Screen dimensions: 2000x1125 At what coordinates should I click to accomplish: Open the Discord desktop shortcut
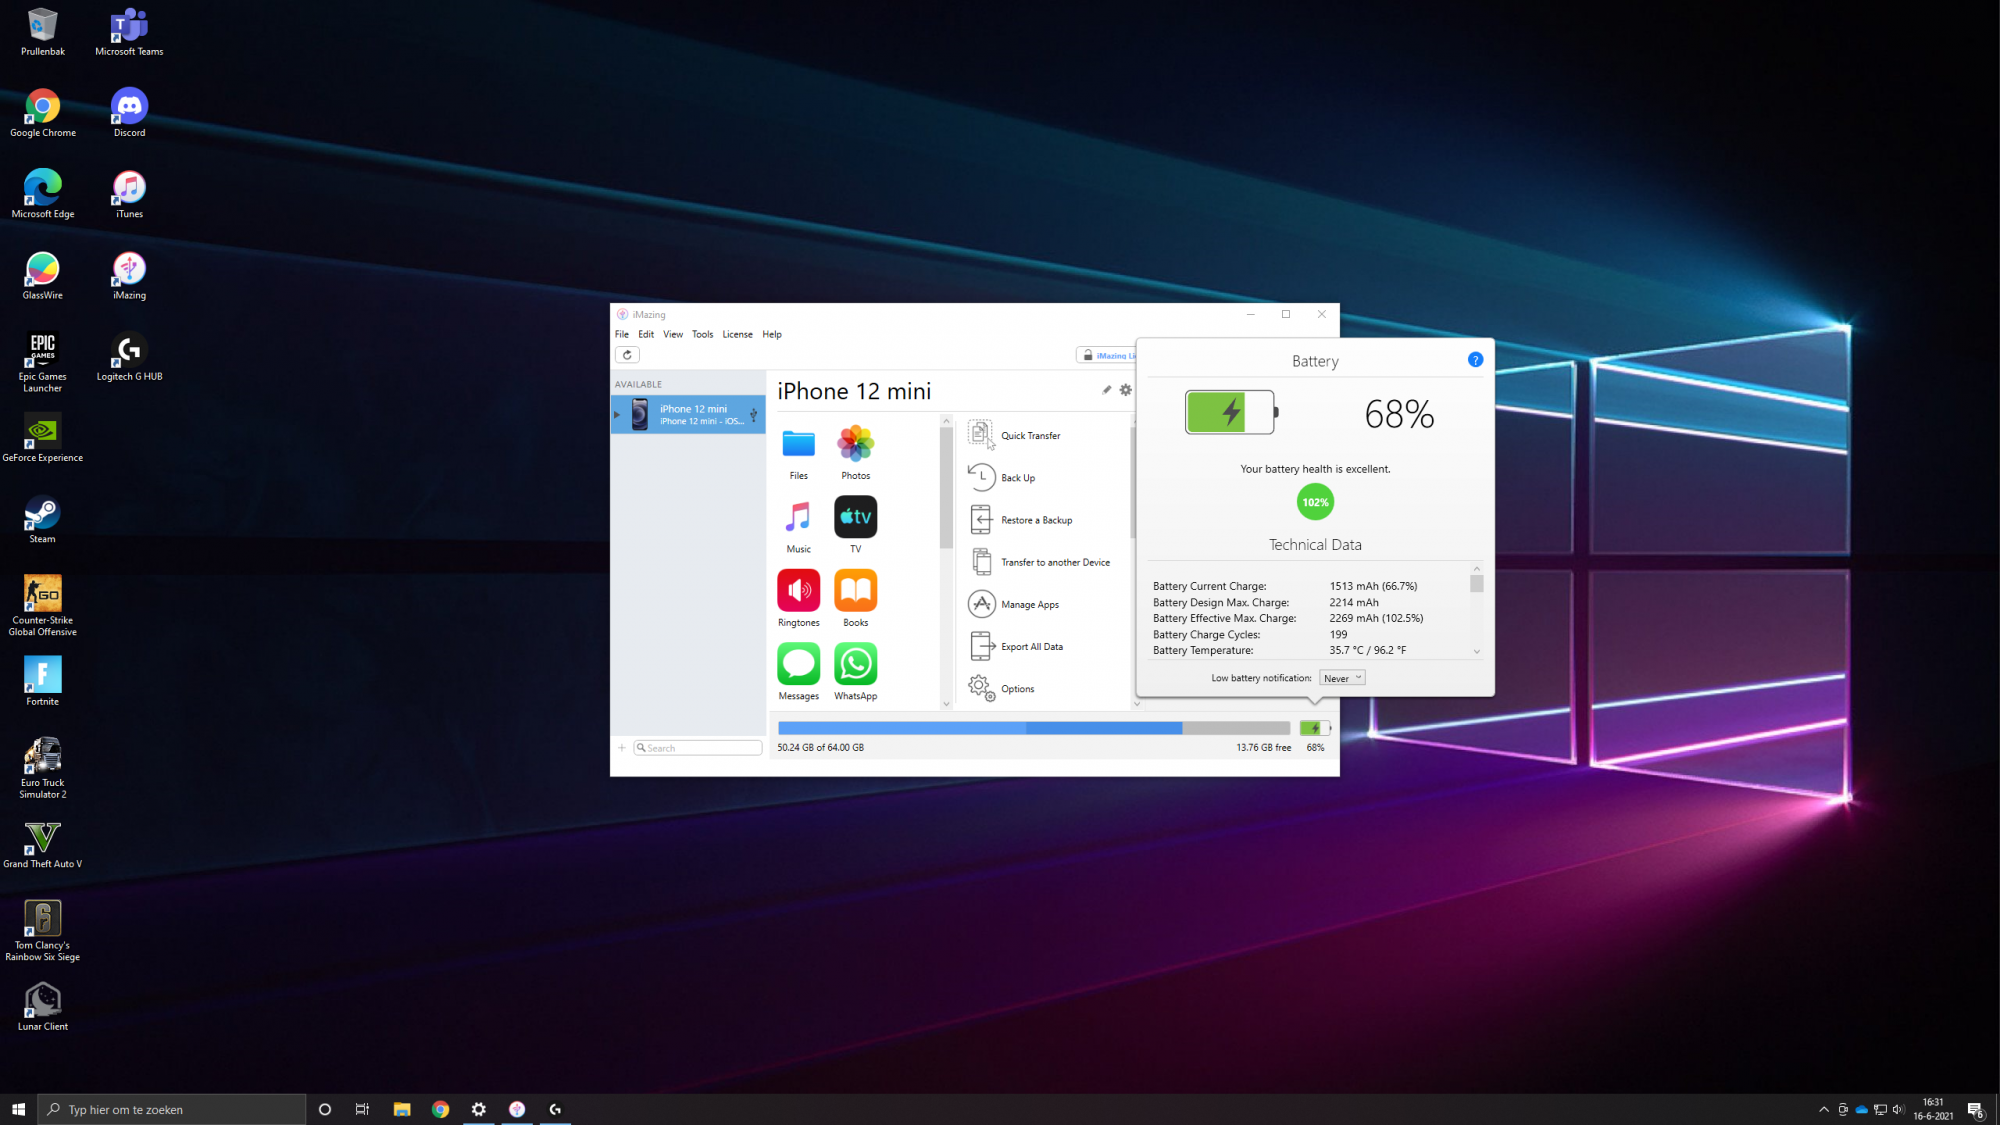click(x=129, y=112)
